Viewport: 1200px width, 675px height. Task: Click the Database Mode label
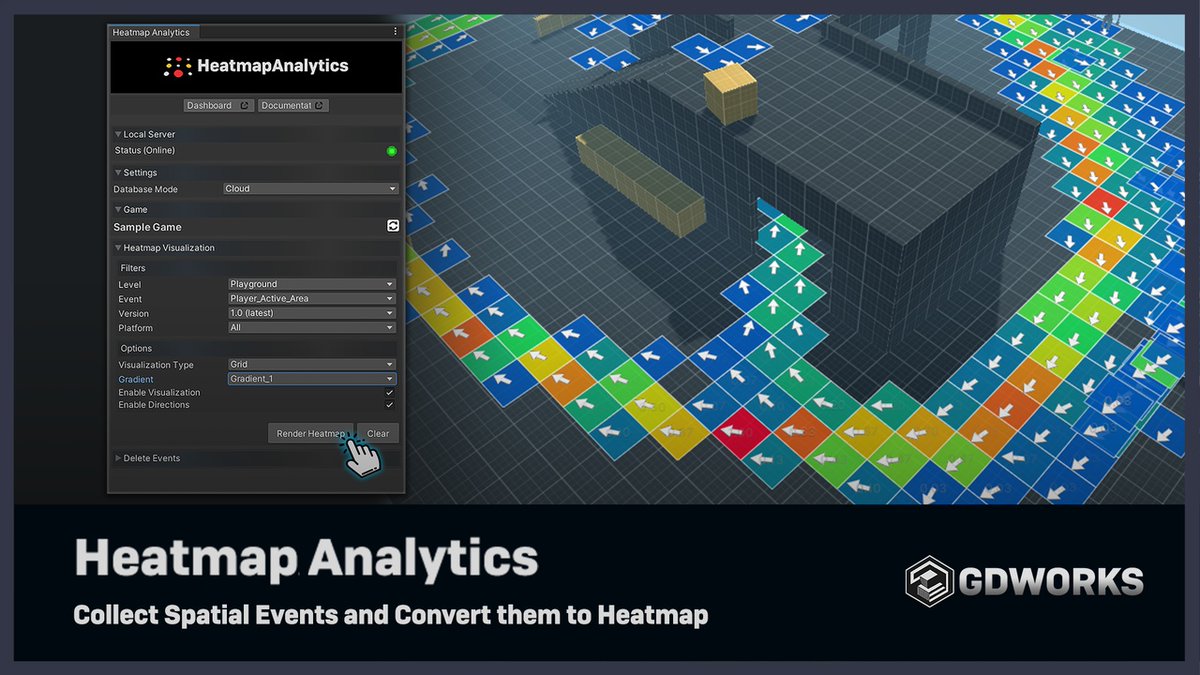[146, 189]
